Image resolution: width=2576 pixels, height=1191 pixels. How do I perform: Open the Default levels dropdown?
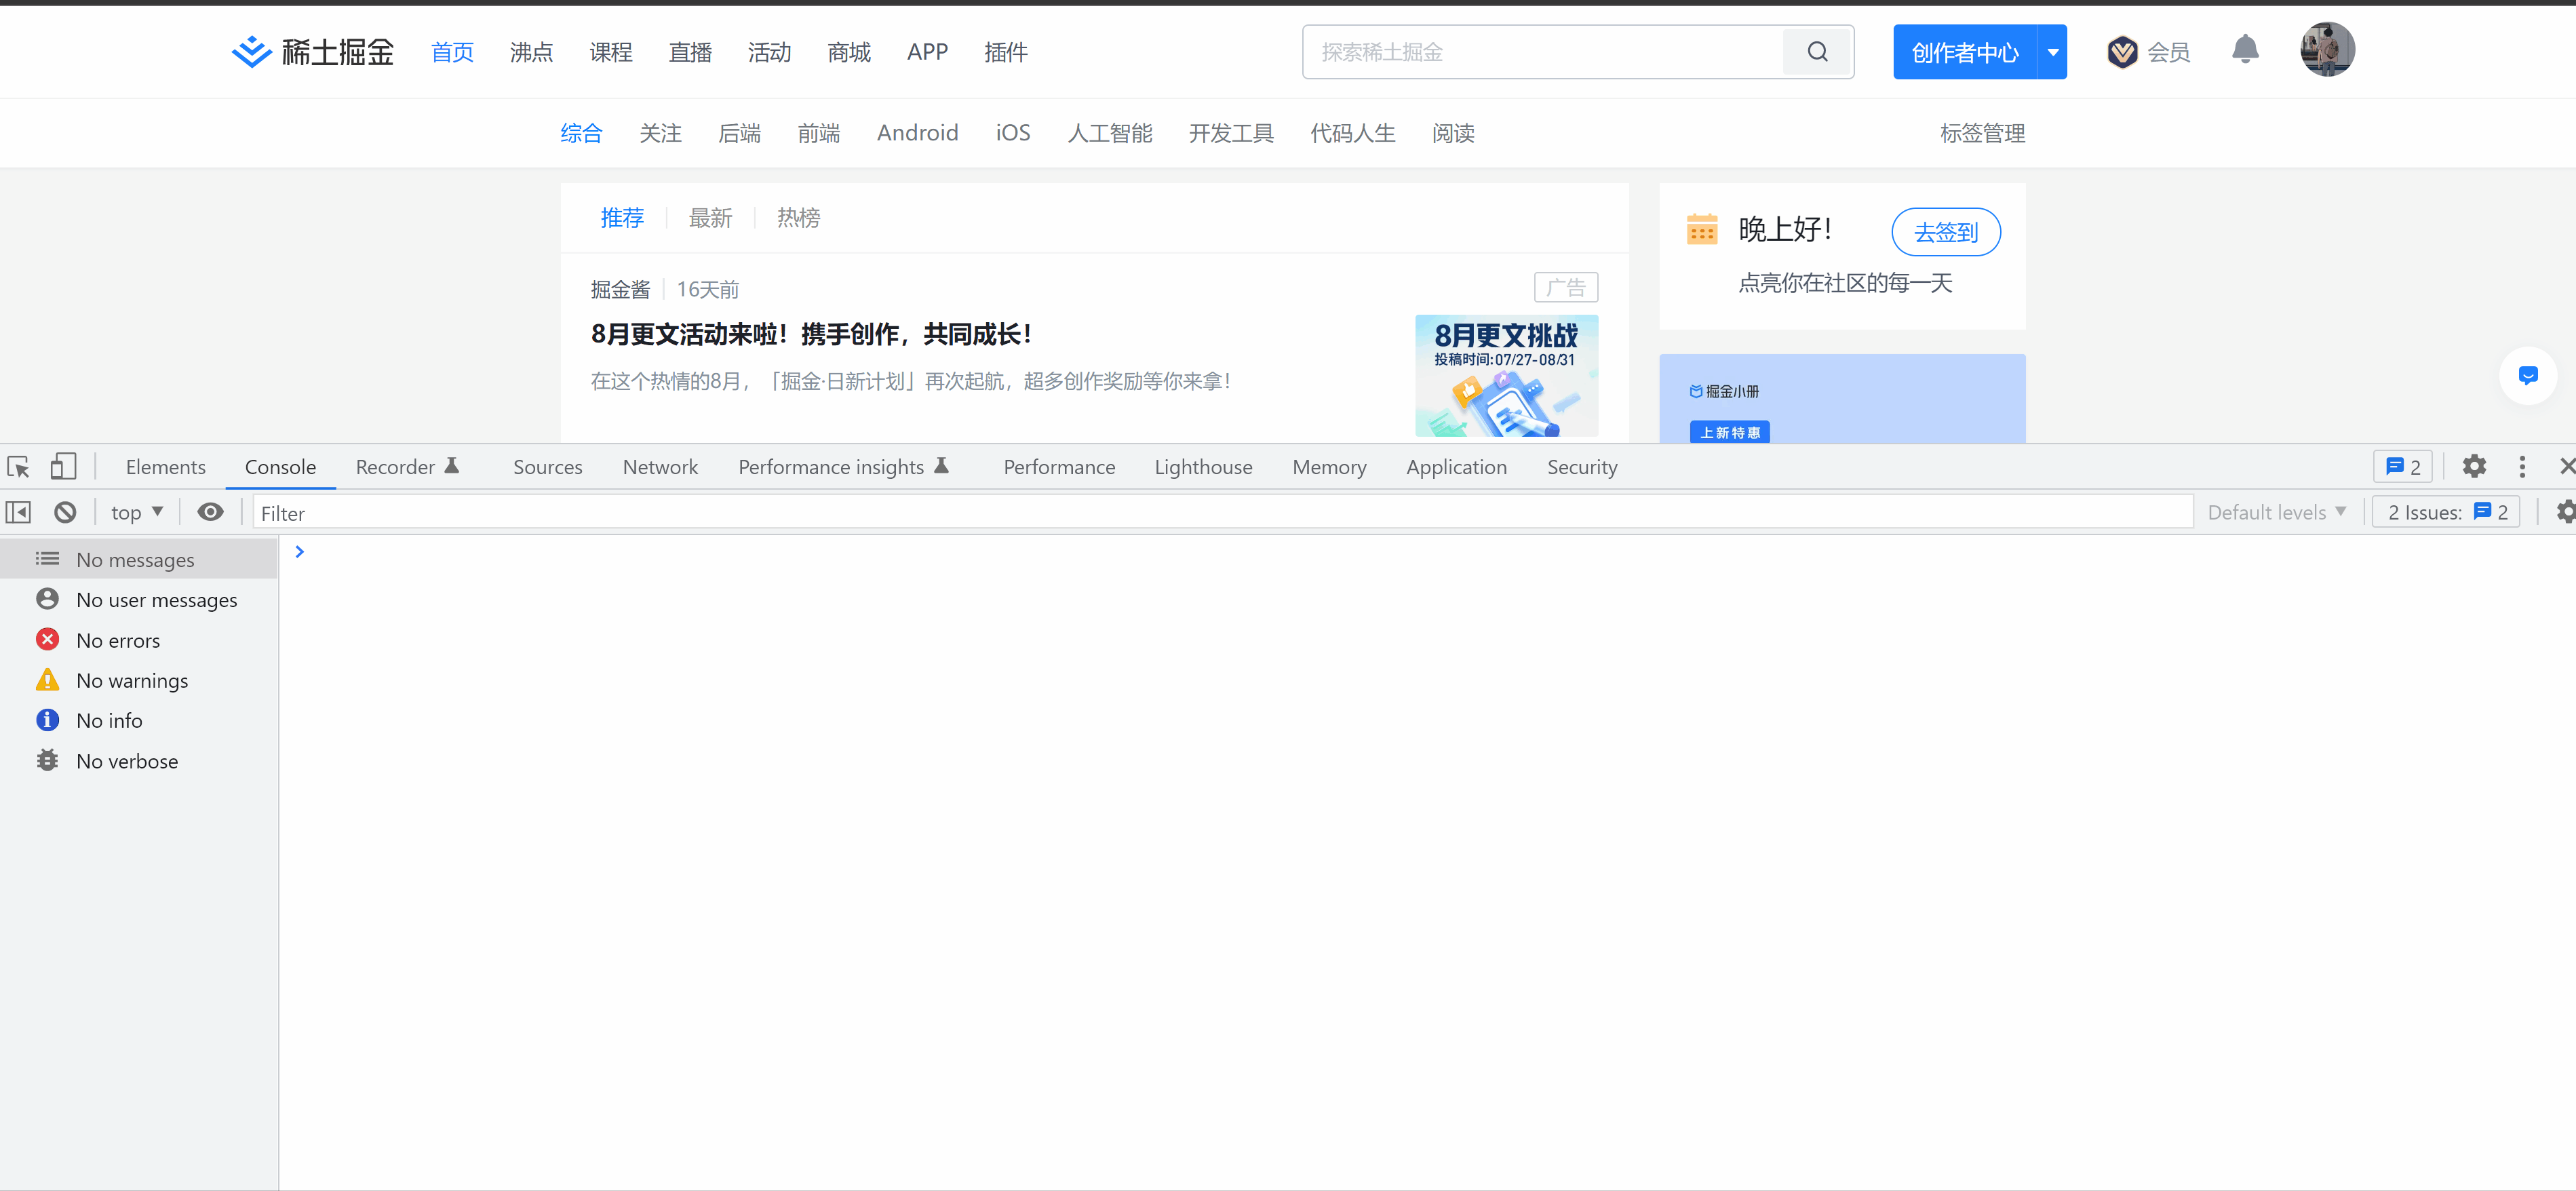pos(2275,513)
